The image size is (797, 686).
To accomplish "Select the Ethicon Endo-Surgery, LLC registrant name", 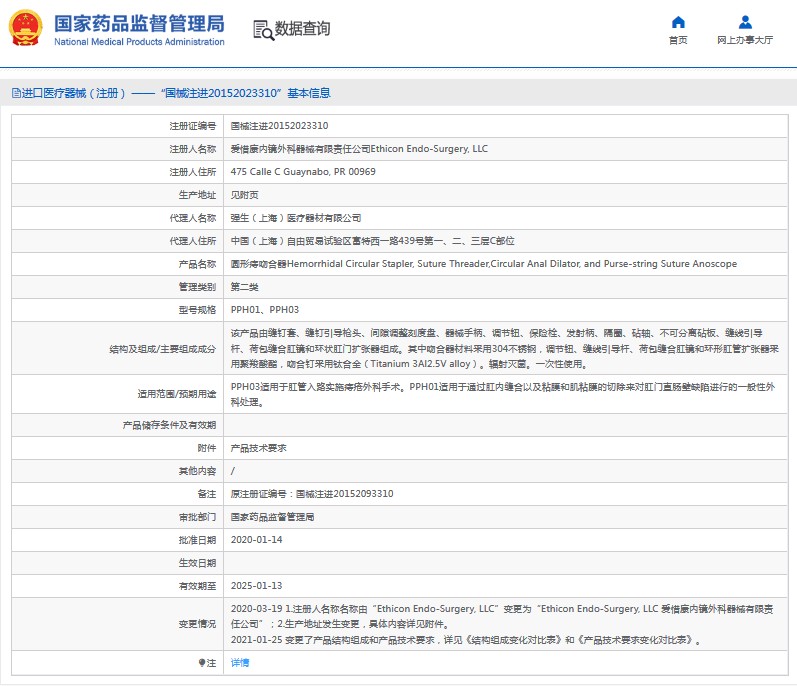I will click(x=359, y=149).
